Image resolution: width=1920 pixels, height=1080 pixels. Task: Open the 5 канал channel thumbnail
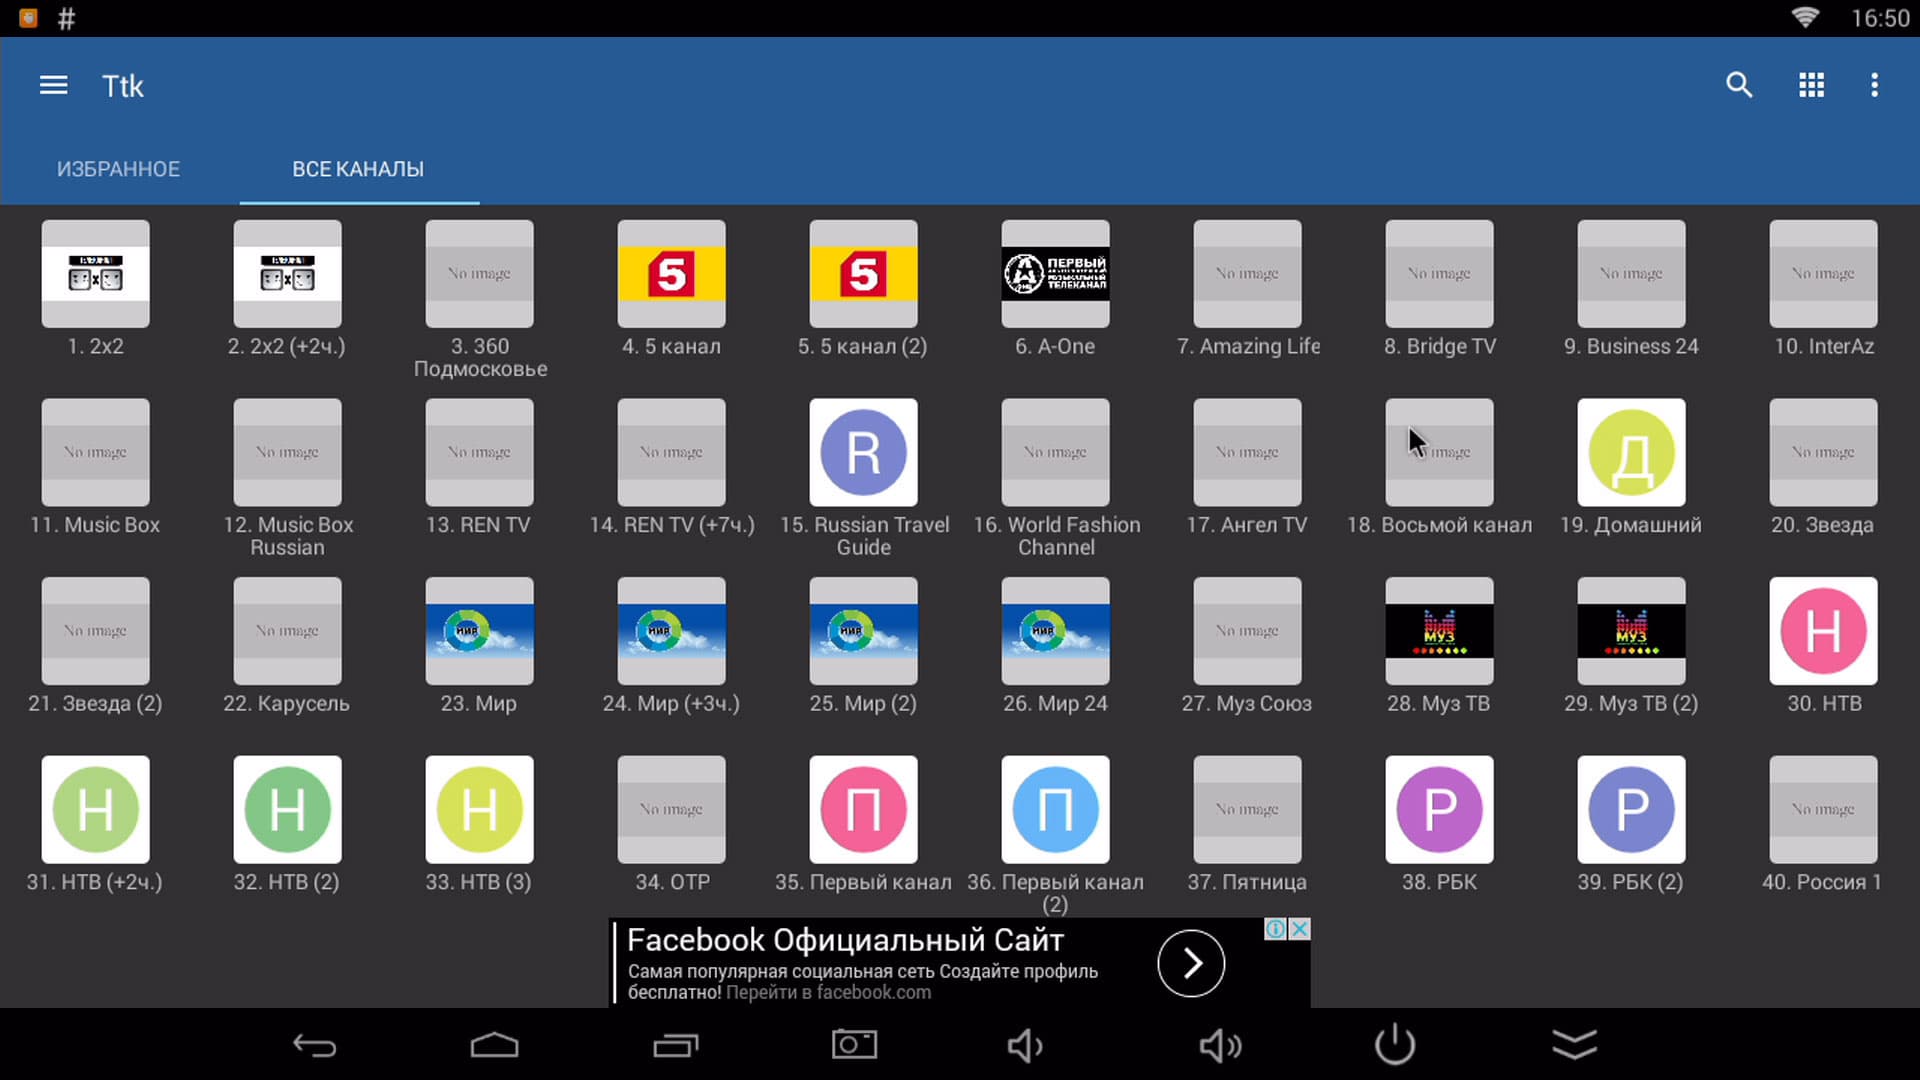click(671, 274)
